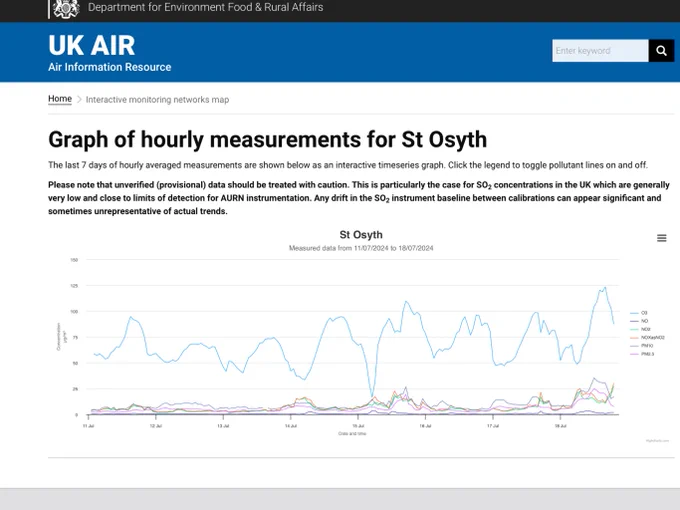The width and height of the screenshot is (680, 510).
Task: Click the Interactive monitoring networks map breadcrumb
Action: tap(157, 100)
